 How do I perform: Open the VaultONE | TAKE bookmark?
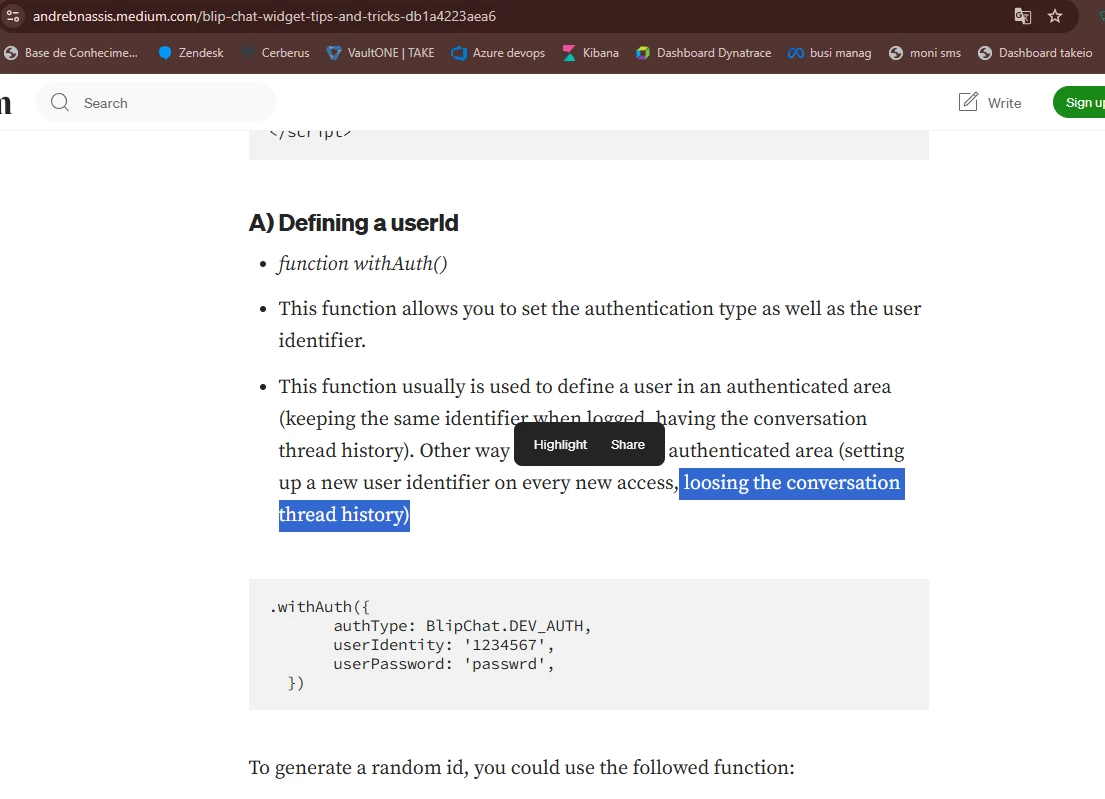[x=381, y=53]
